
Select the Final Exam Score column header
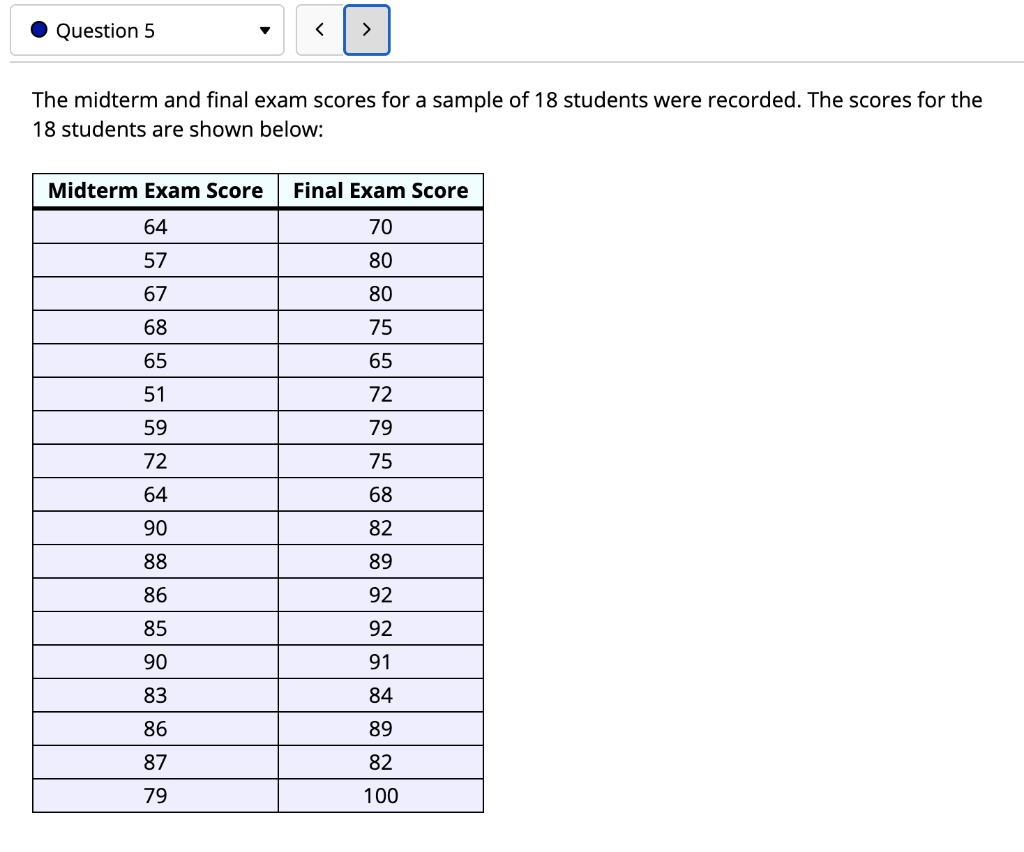click(x=380, y=190)
